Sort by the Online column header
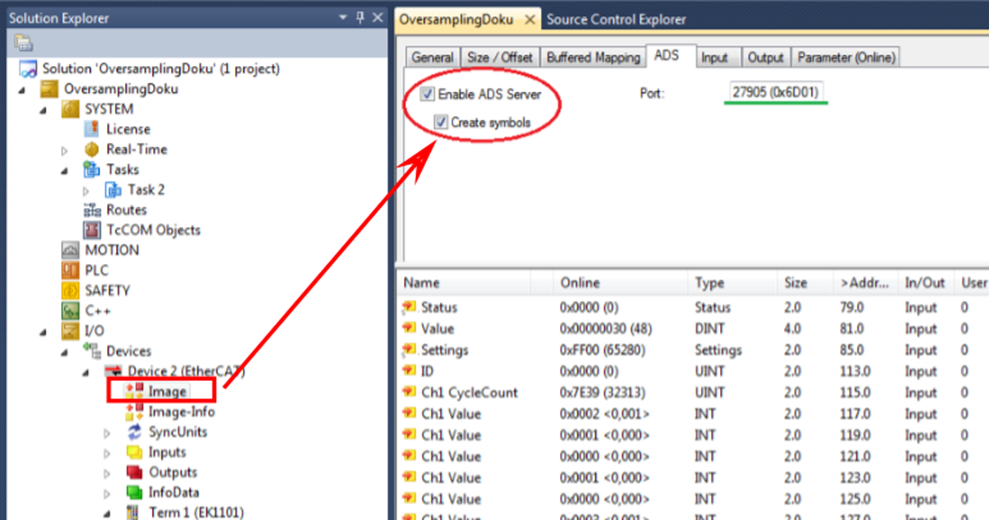 point(580,283)
